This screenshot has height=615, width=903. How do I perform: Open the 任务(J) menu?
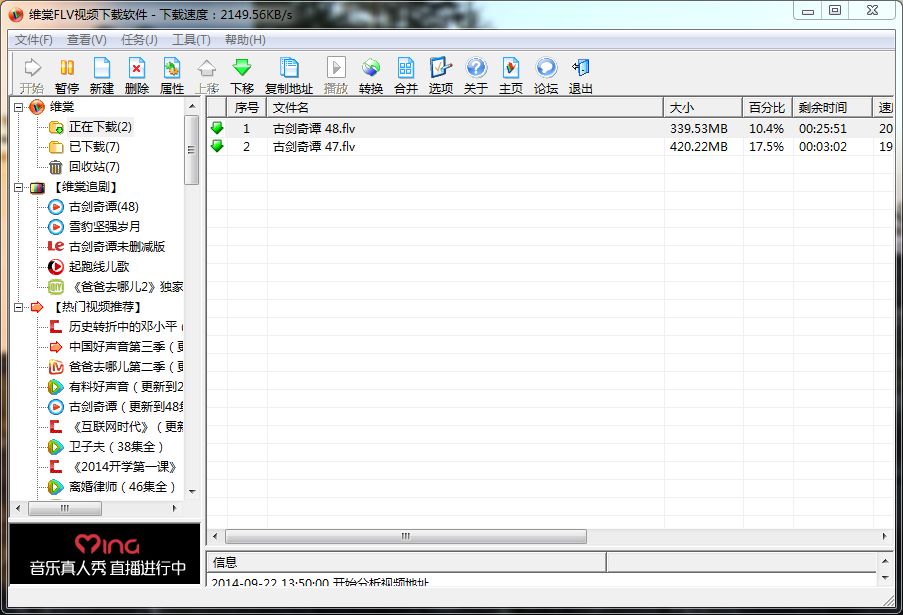(x=139, y=40)
